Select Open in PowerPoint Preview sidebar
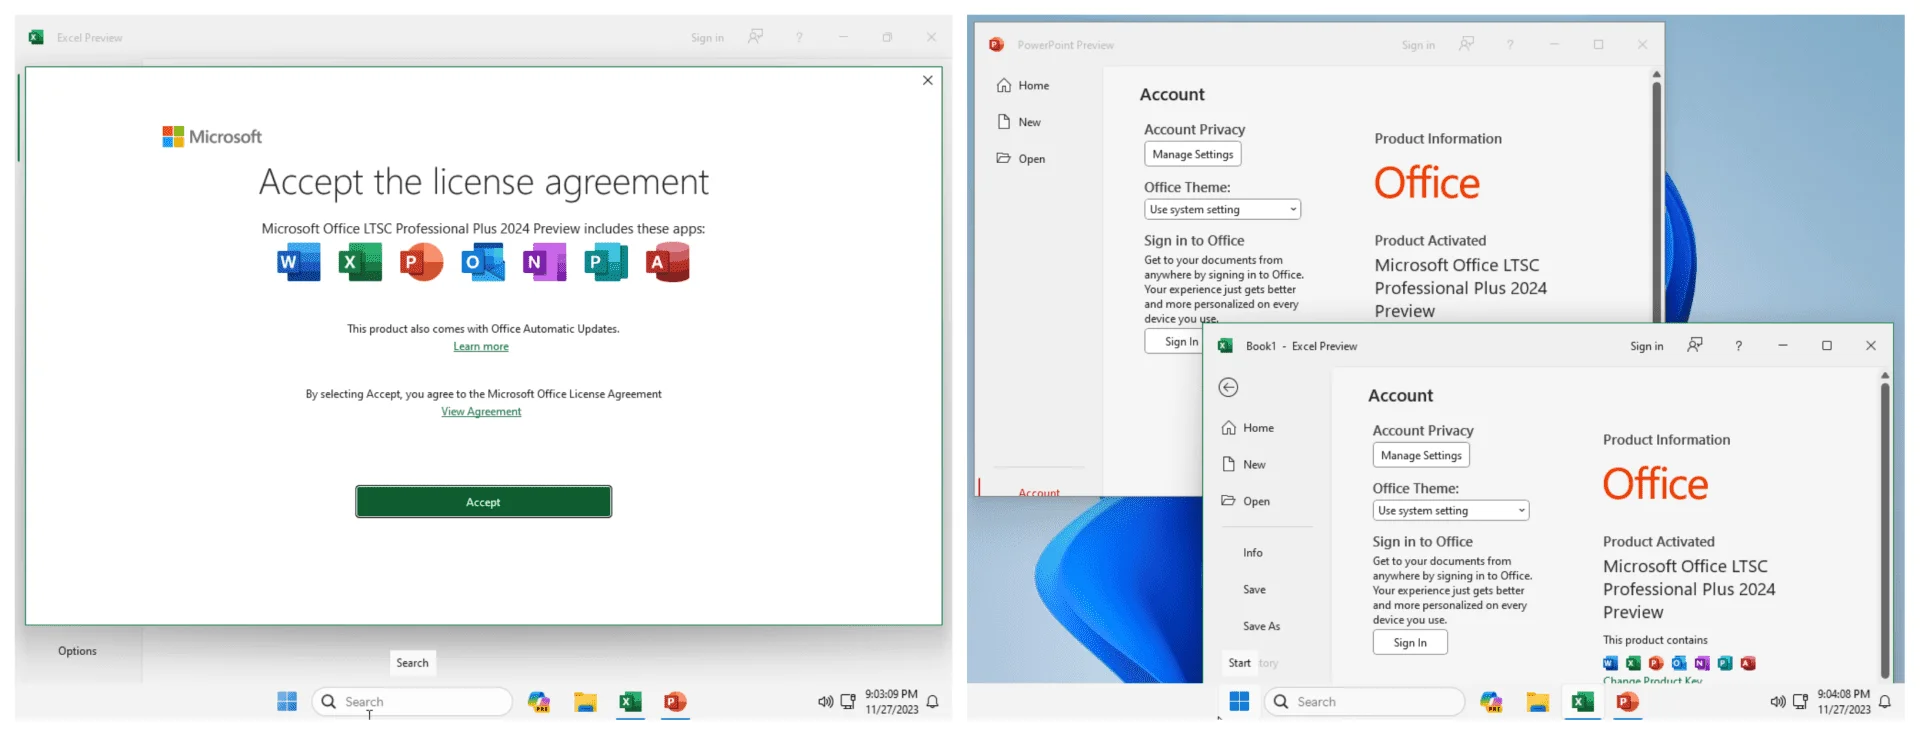 (1021, 159)
